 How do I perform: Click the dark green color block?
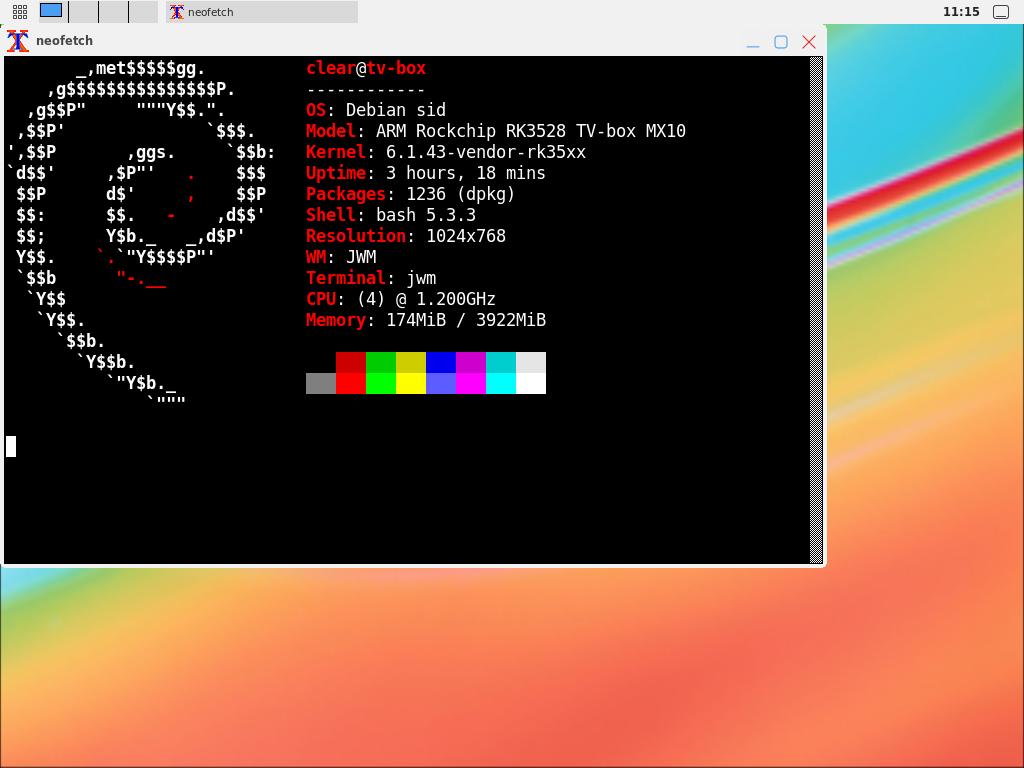(381, 362)
